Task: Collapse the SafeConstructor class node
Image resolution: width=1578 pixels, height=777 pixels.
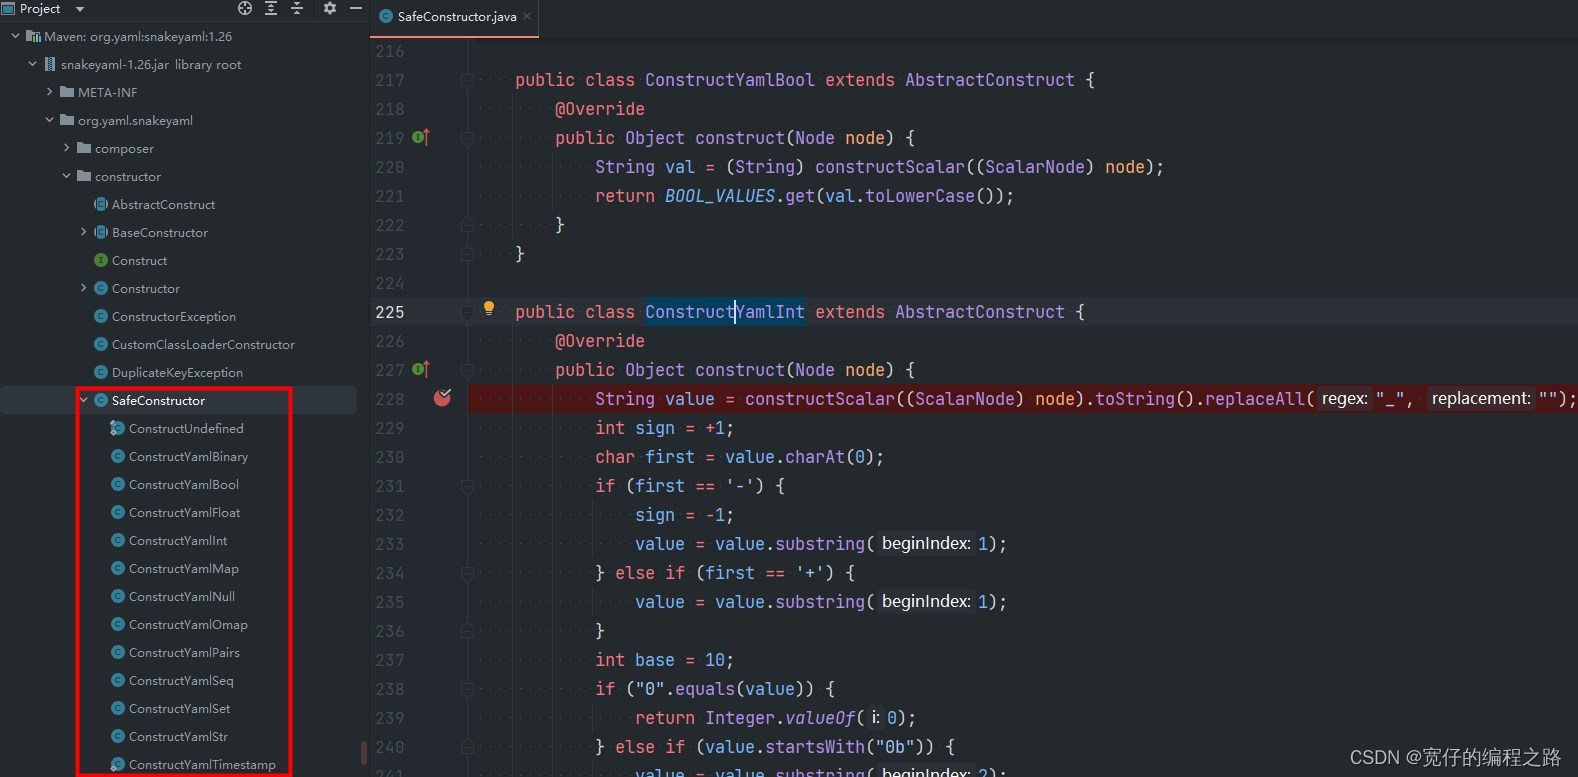Action: point(83,400)
